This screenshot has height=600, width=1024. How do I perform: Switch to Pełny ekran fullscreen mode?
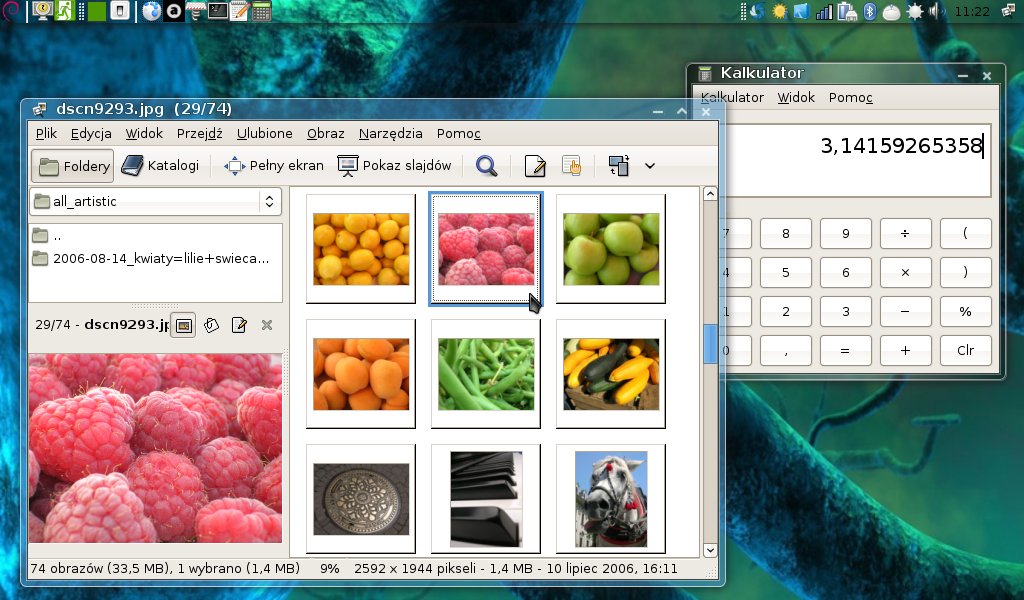pyautogui.click(x=274, y=166)
